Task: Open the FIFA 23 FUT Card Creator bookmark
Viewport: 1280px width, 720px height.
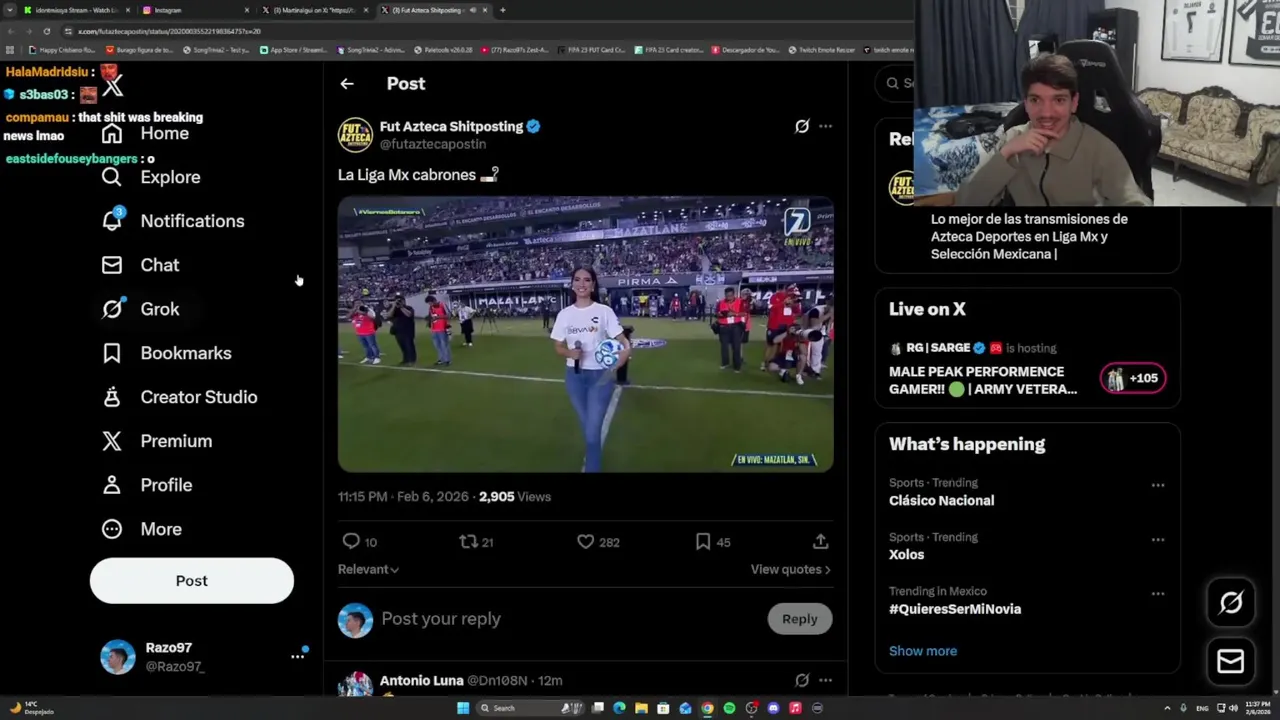Action: [x=591, y=50]
